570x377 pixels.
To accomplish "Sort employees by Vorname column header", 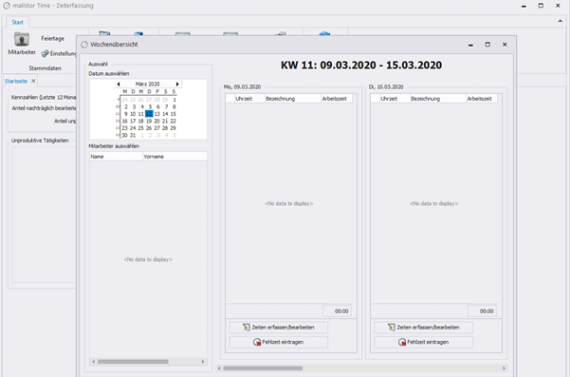I will pos(175,156).
